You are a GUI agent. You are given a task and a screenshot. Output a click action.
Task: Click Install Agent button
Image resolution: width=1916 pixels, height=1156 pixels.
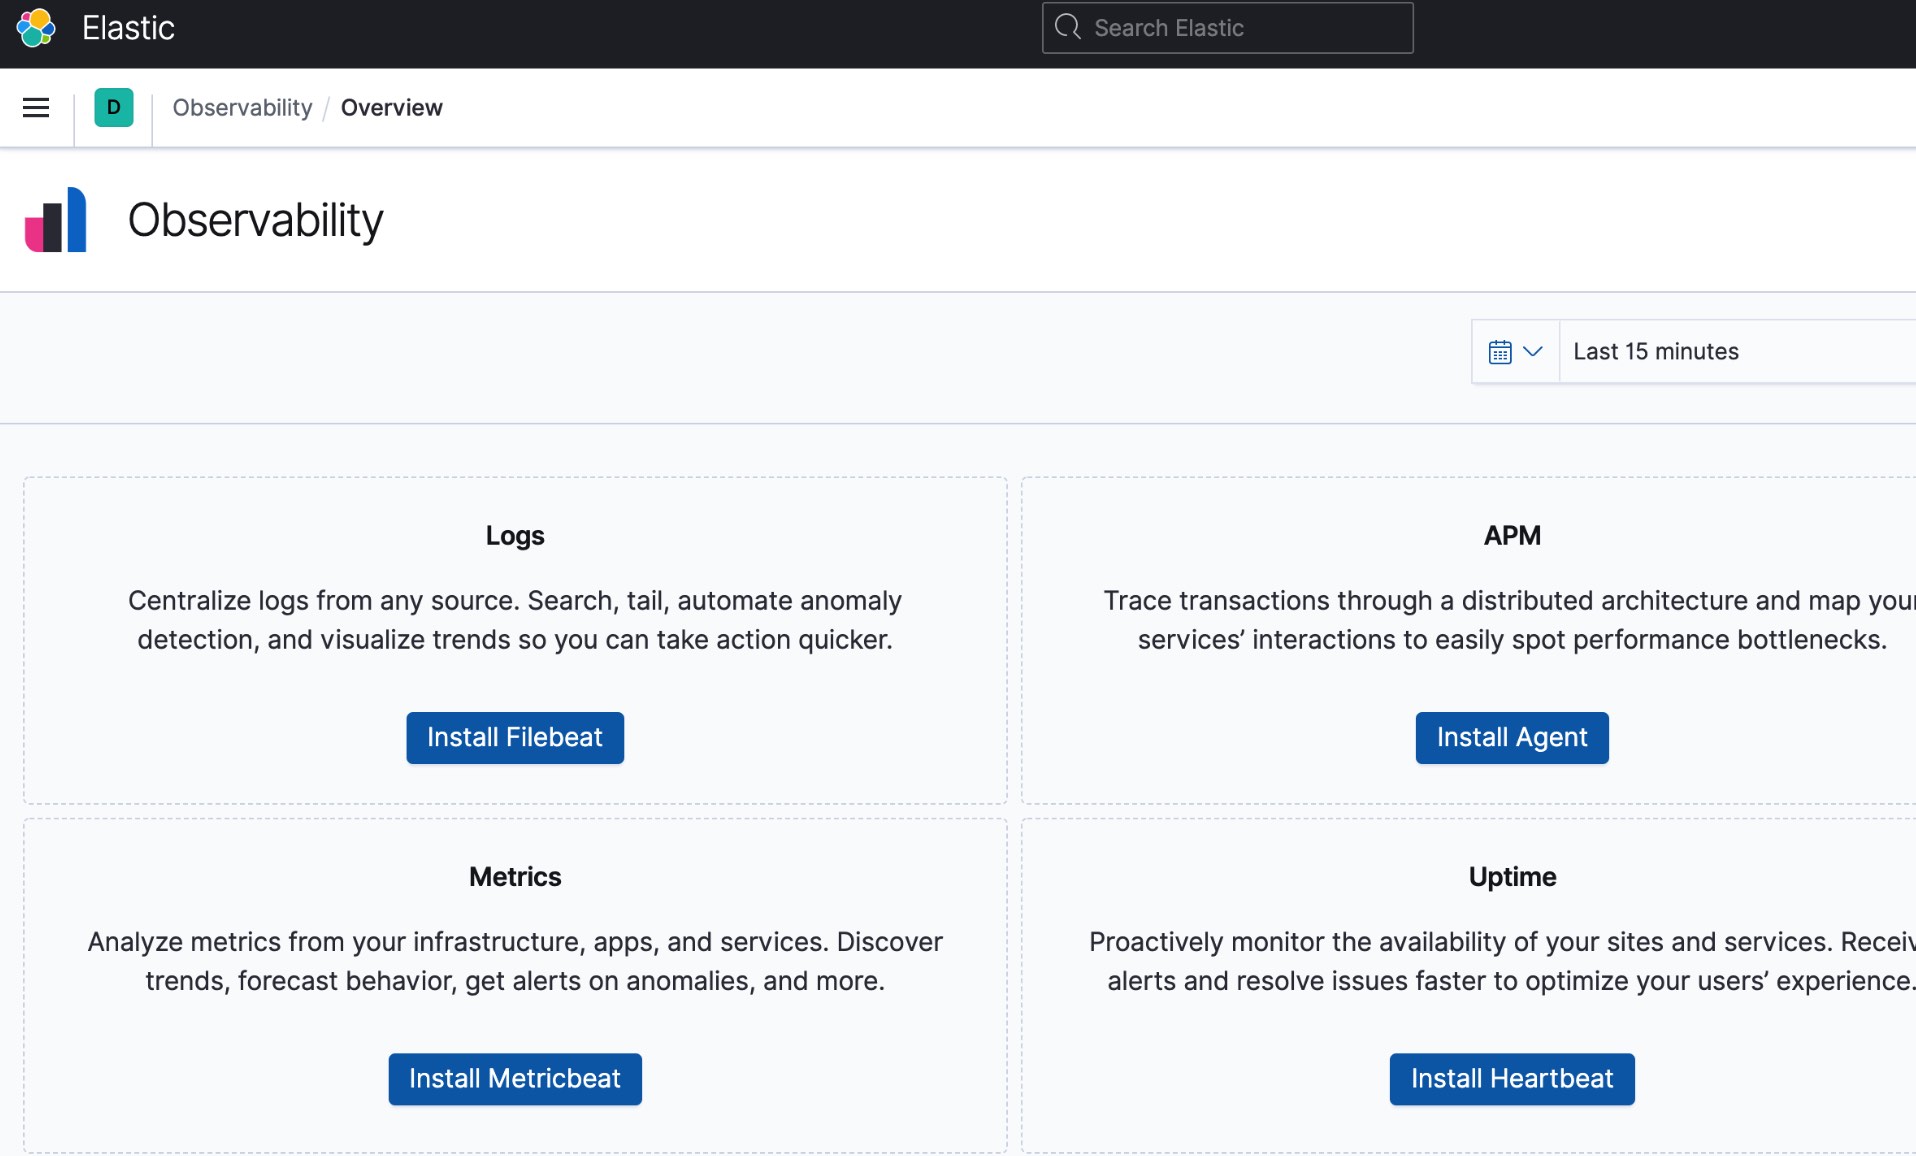pos(1512,738)
